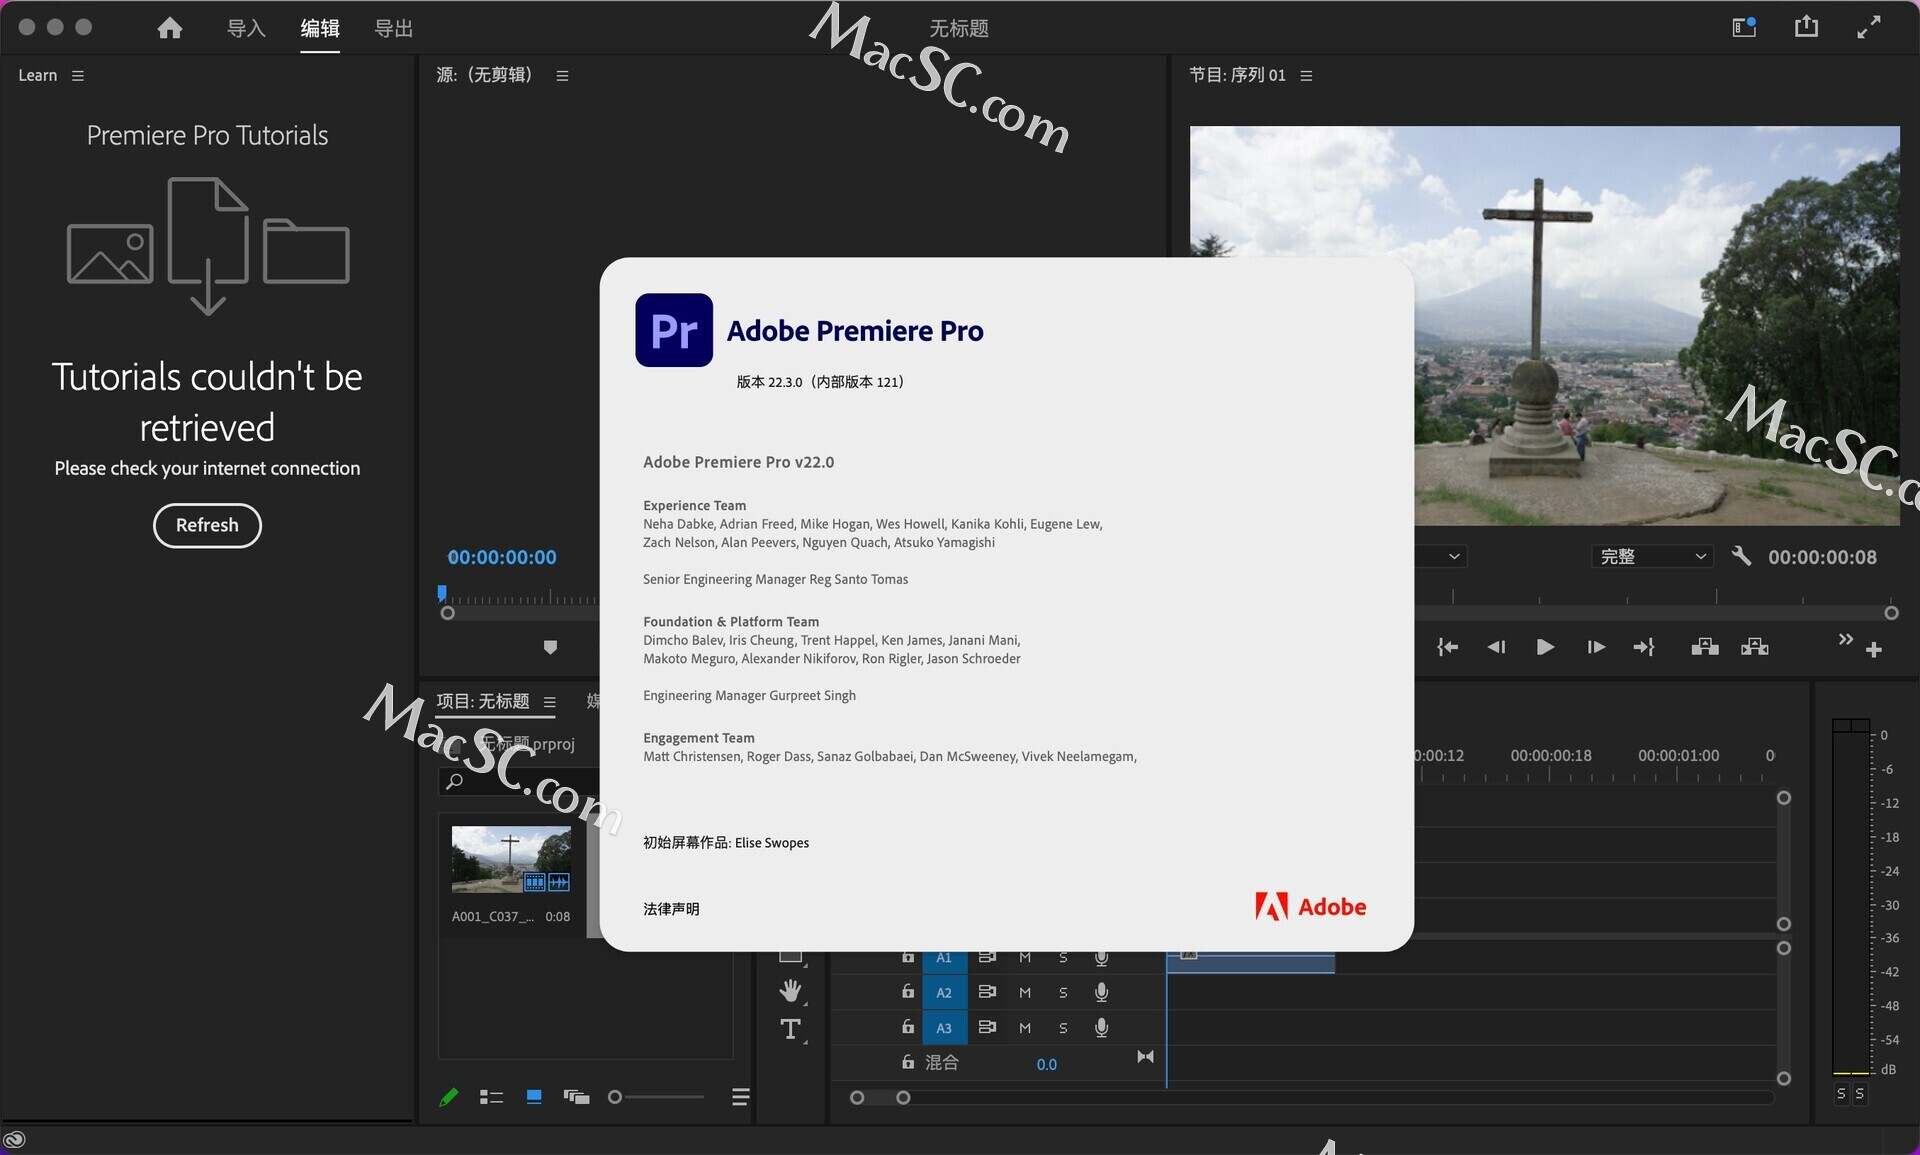This screenshot has width=1920, height=1155.
Task: Click Go to In point button
Action: (1447, 647)
